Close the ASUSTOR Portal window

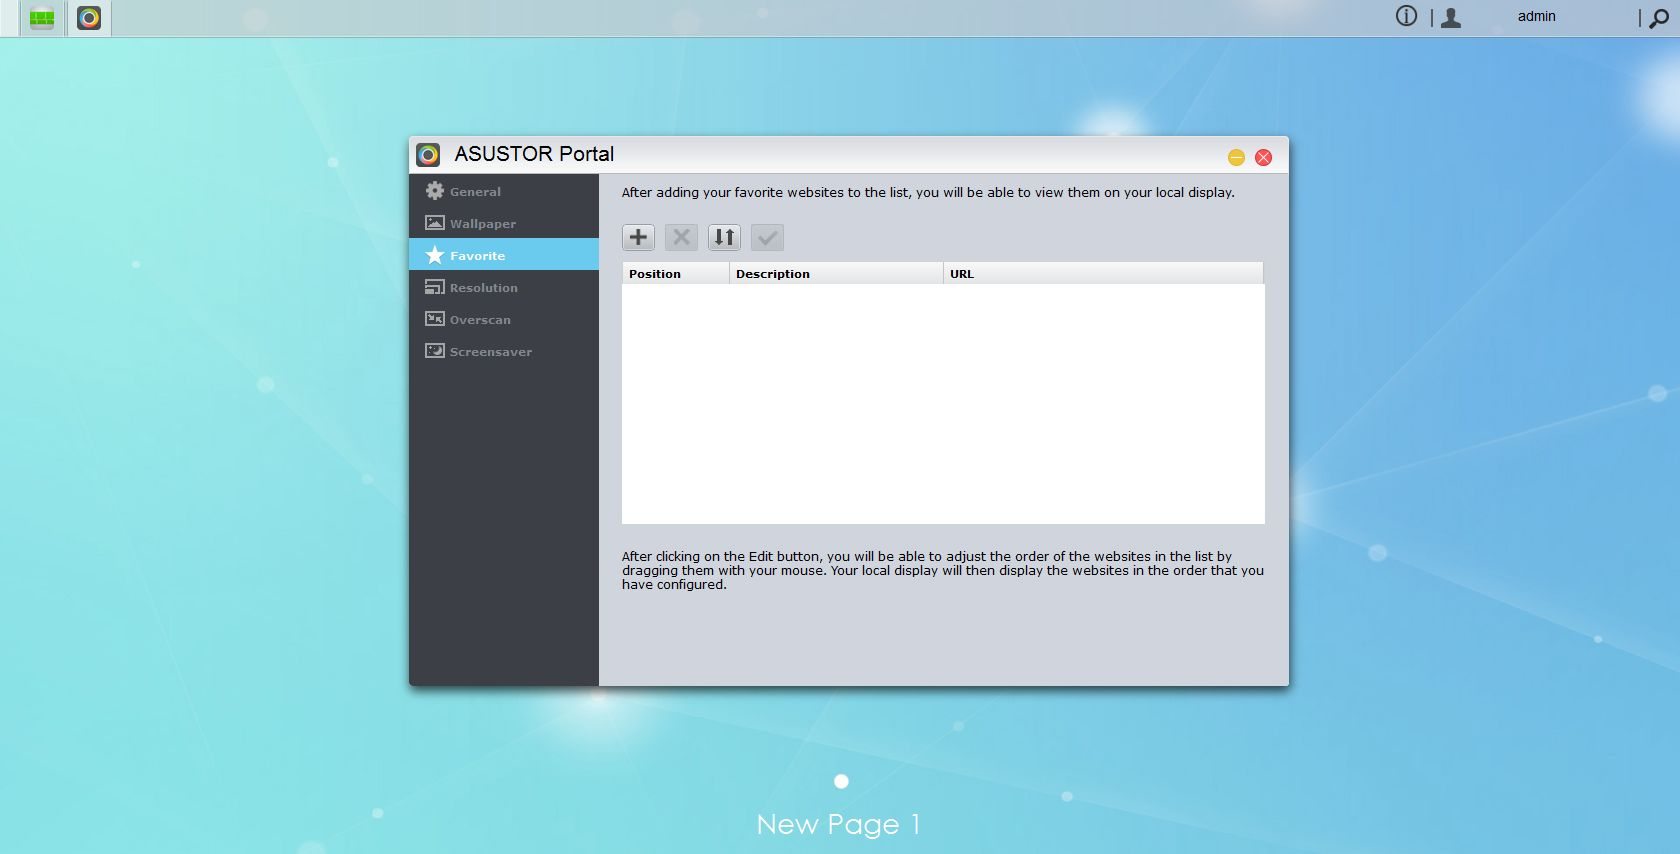coord(1263,157)
